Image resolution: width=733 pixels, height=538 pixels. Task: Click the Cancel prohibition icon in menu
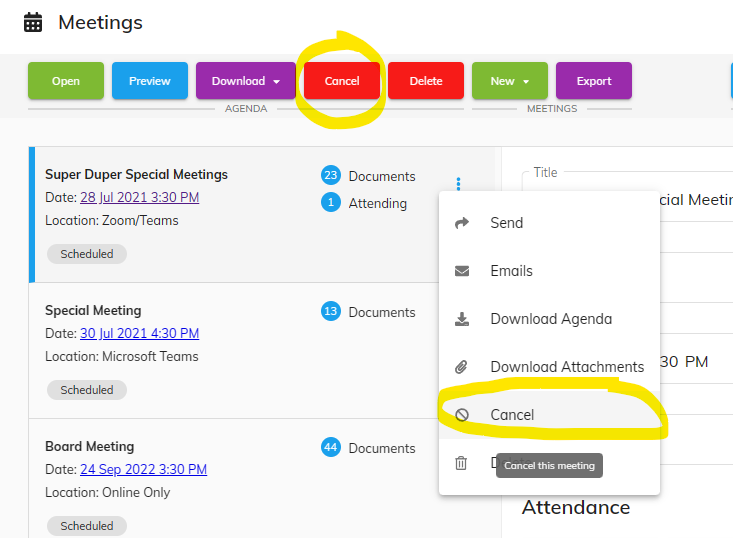[x=462, y=415]
